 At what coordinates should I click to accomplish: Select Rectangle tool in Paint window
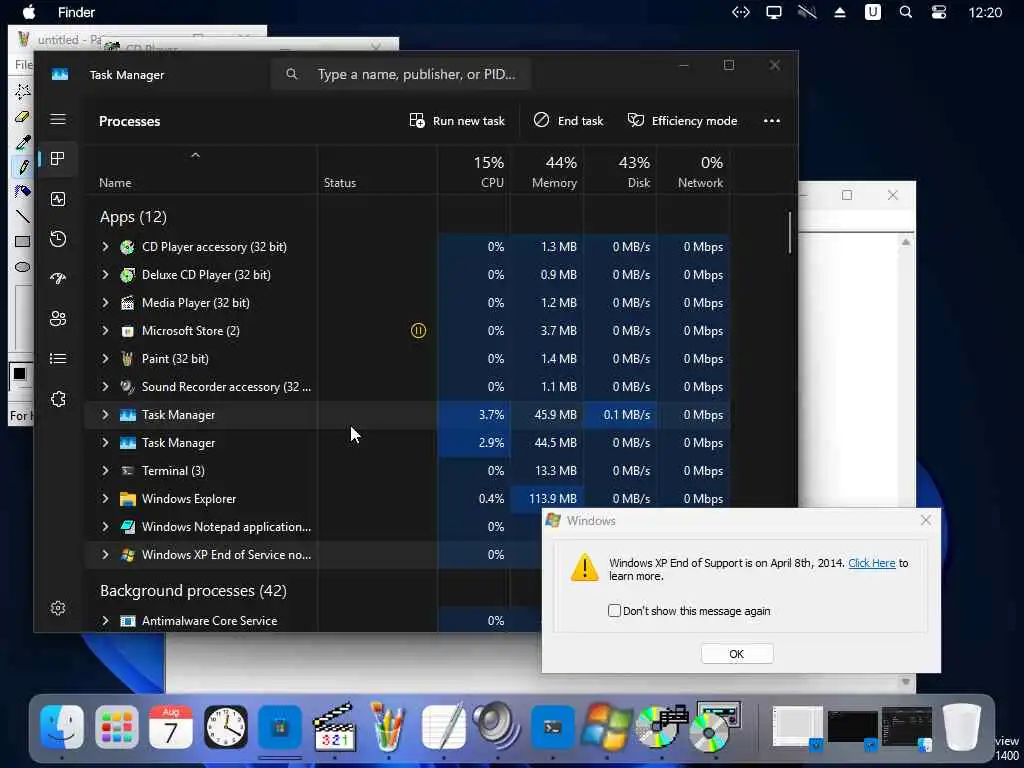click(23, 242)
